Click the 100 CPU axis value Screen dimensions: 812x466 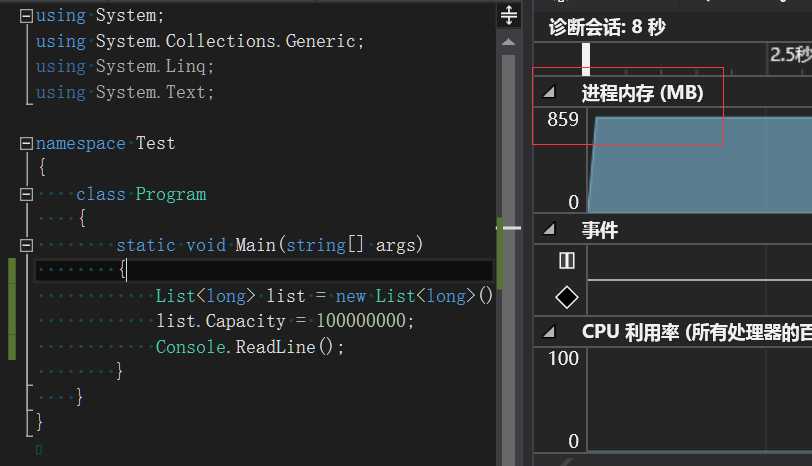[563, 358]
